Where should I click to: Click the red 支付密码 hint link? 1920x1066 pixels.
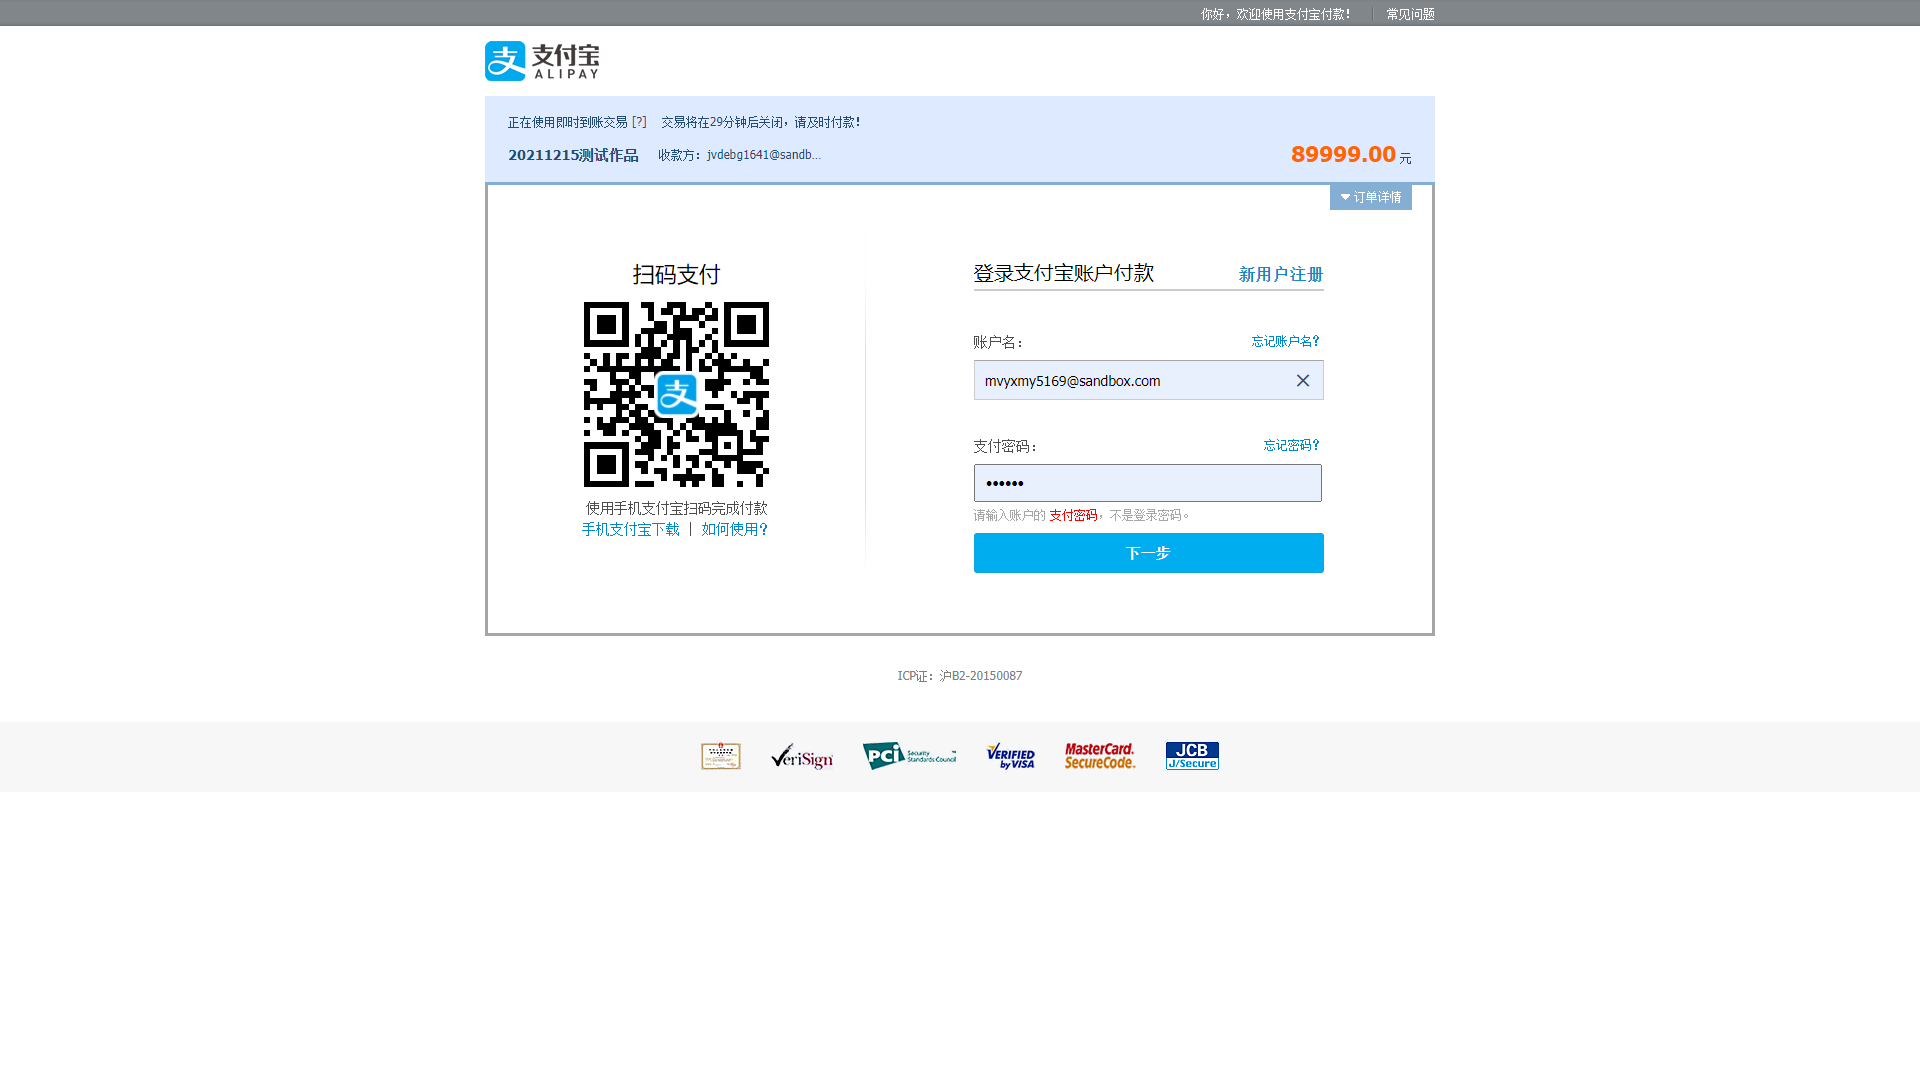click(1073, 515)
